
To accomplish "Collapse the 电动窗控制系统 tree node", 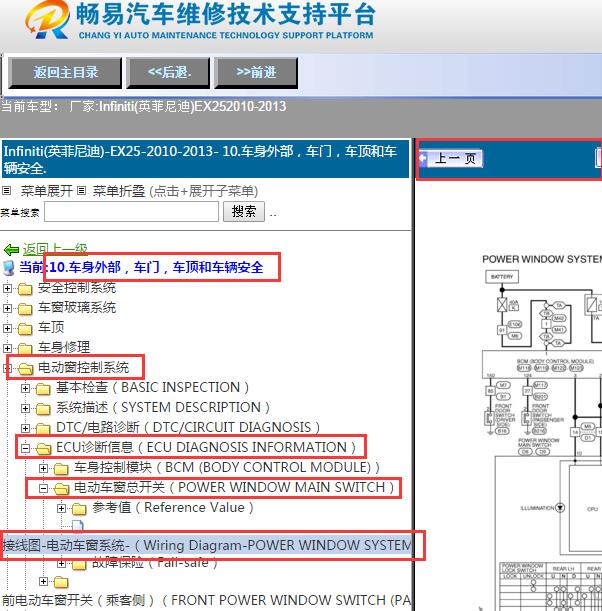I will [7, 368].
